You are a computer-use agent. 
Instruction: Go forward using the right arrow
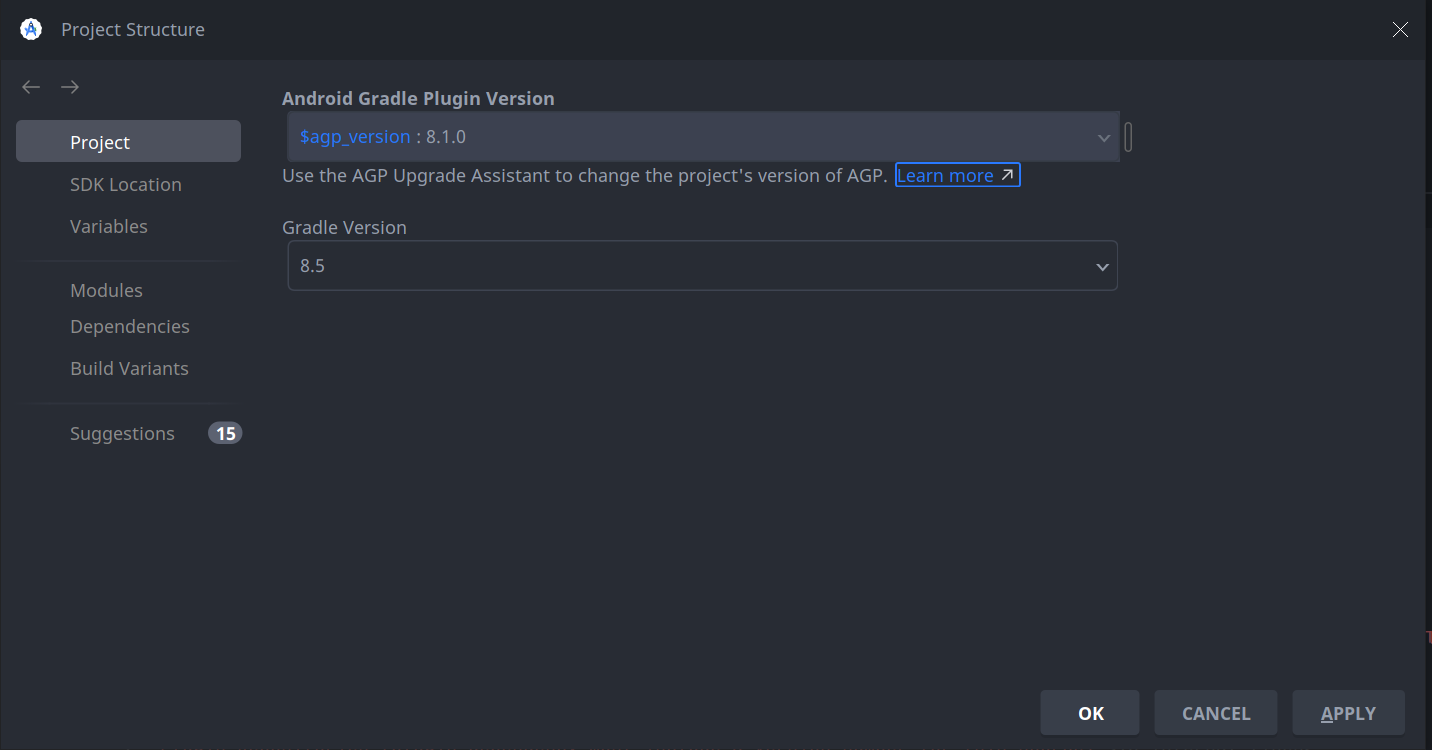pyautogui.click(x=69, y=87)
